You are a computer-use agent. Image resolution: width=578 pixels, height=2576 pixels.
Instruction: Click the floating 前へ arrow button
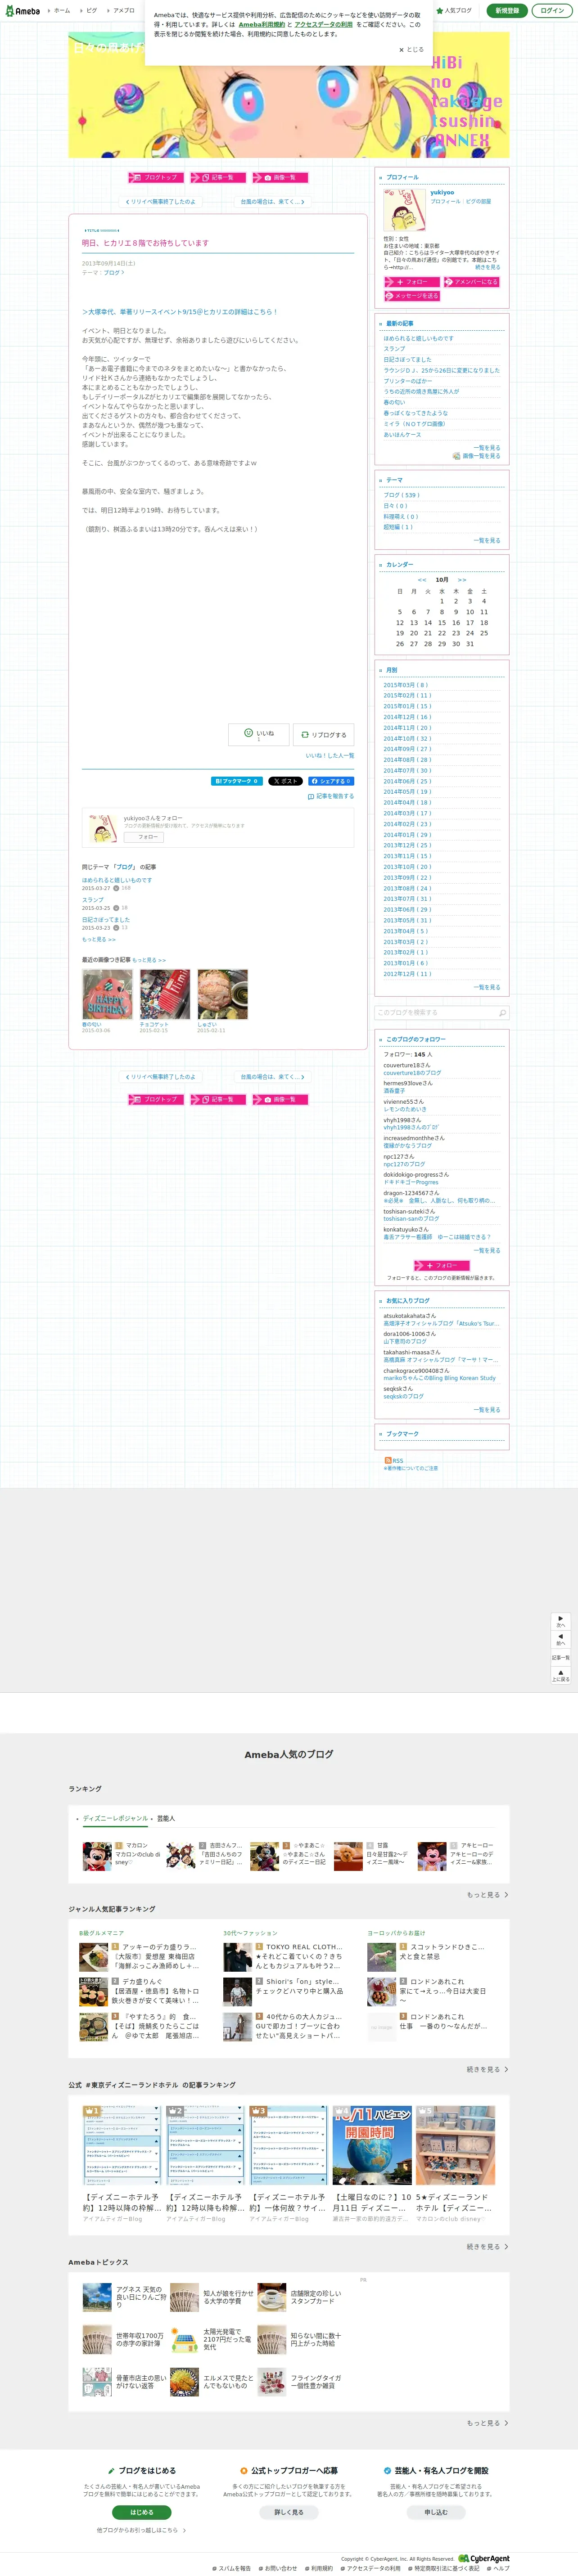point(561,1640)
